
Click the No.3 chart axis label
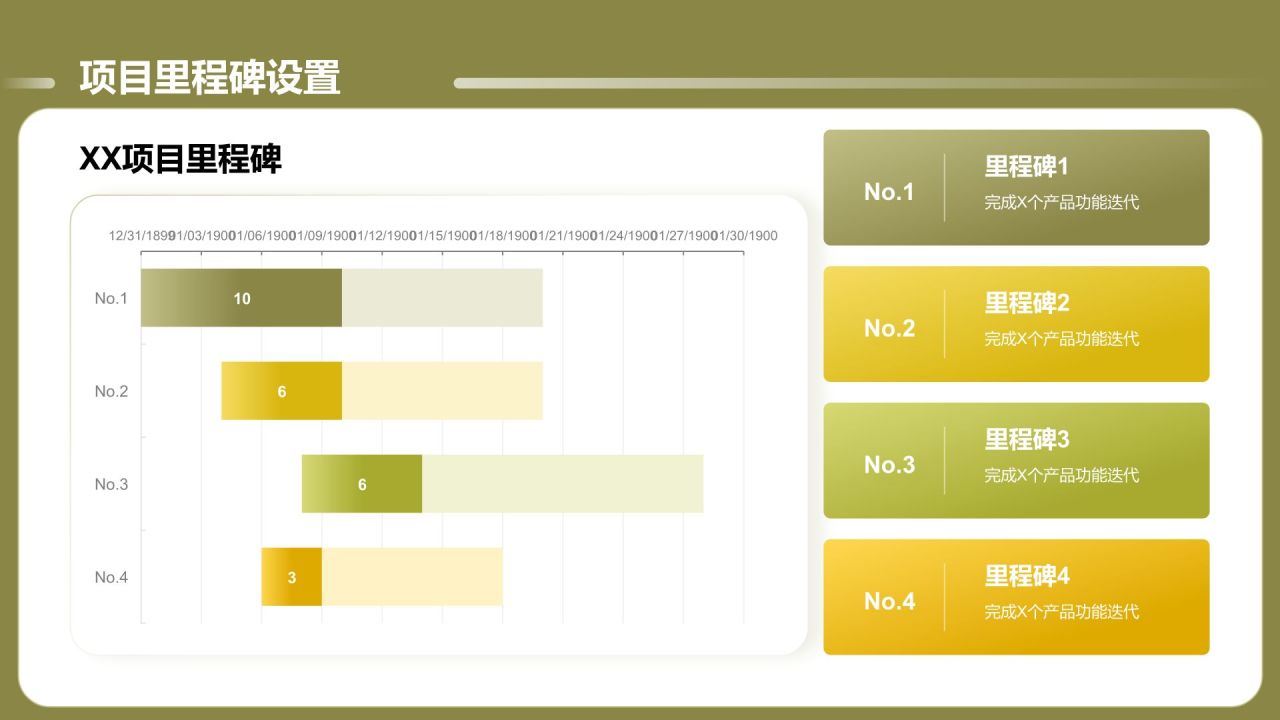click(x=111, y=484)
